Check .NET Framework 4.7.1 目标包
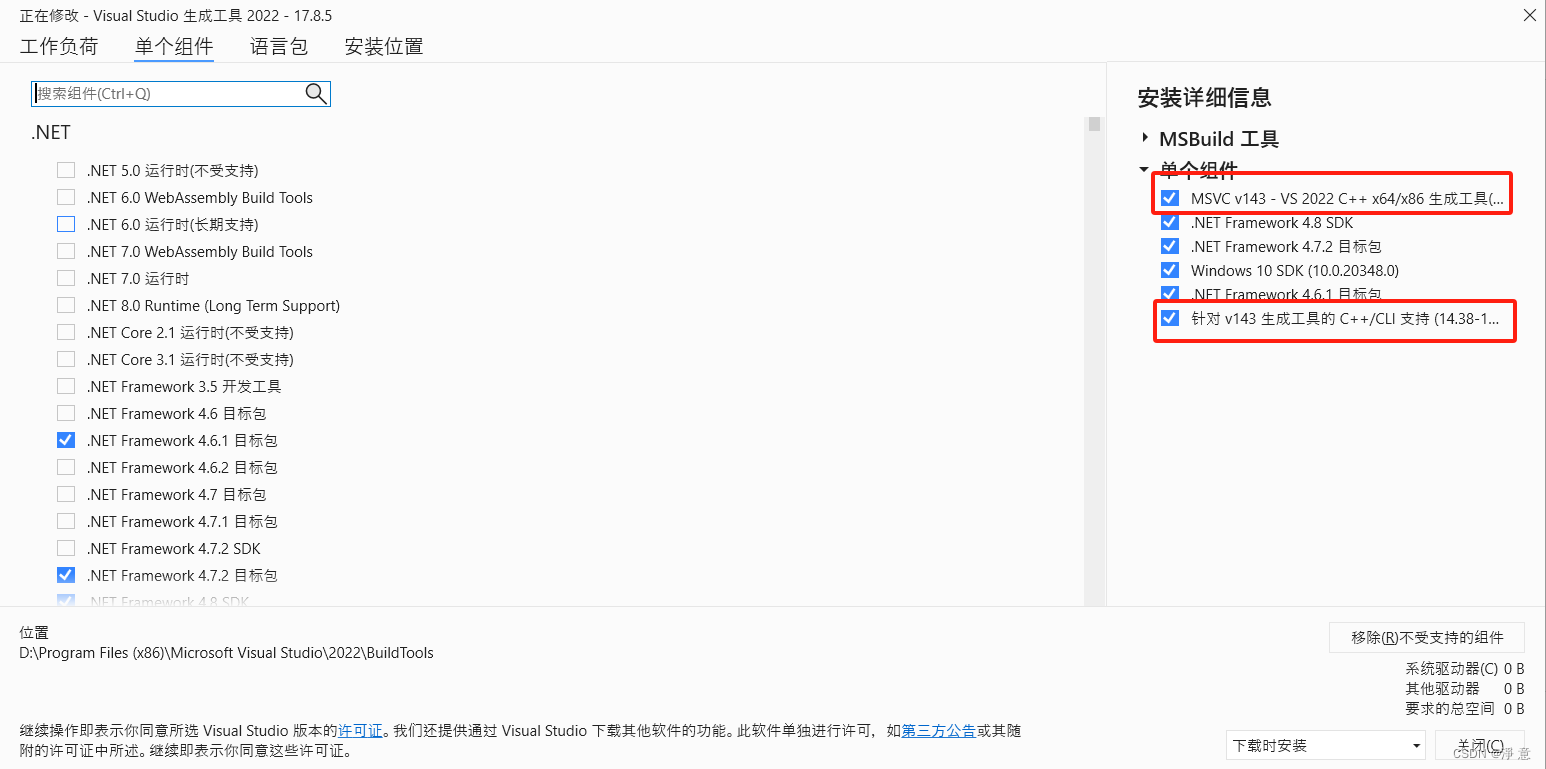The image size is (1546, 769). click(x=66, y=521)
